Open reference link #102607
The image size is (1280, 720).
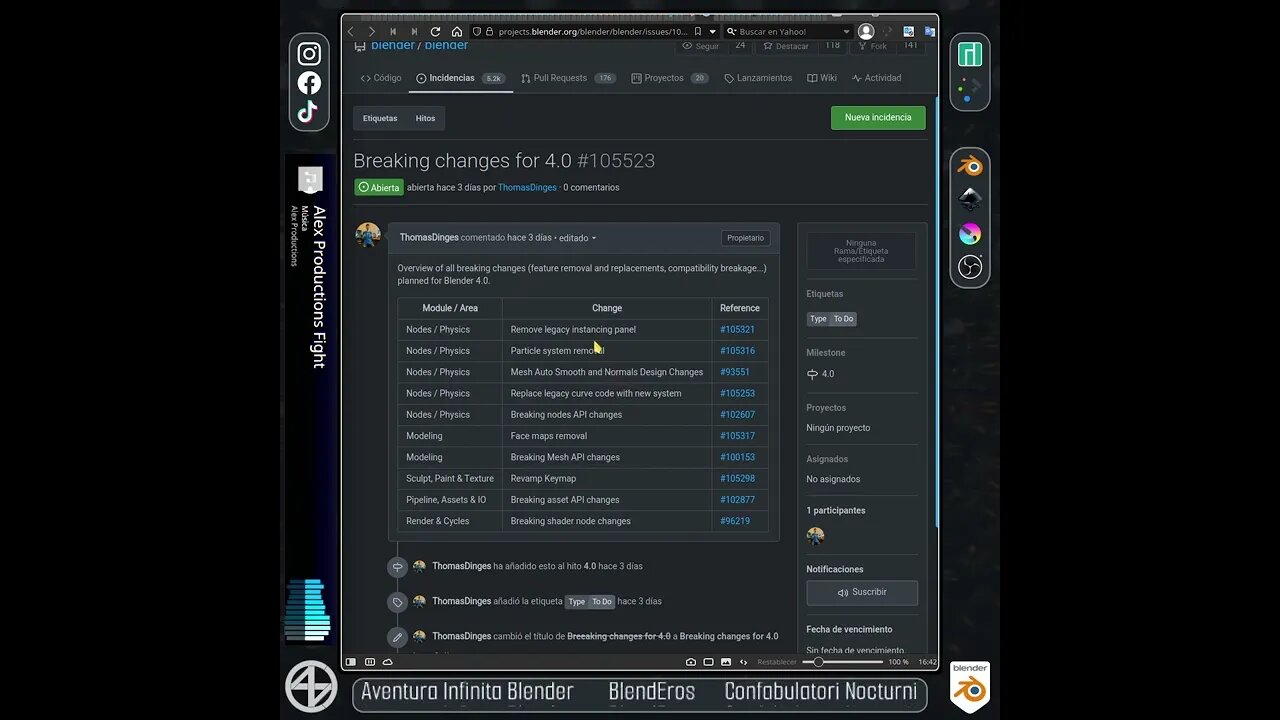[737, 415]
